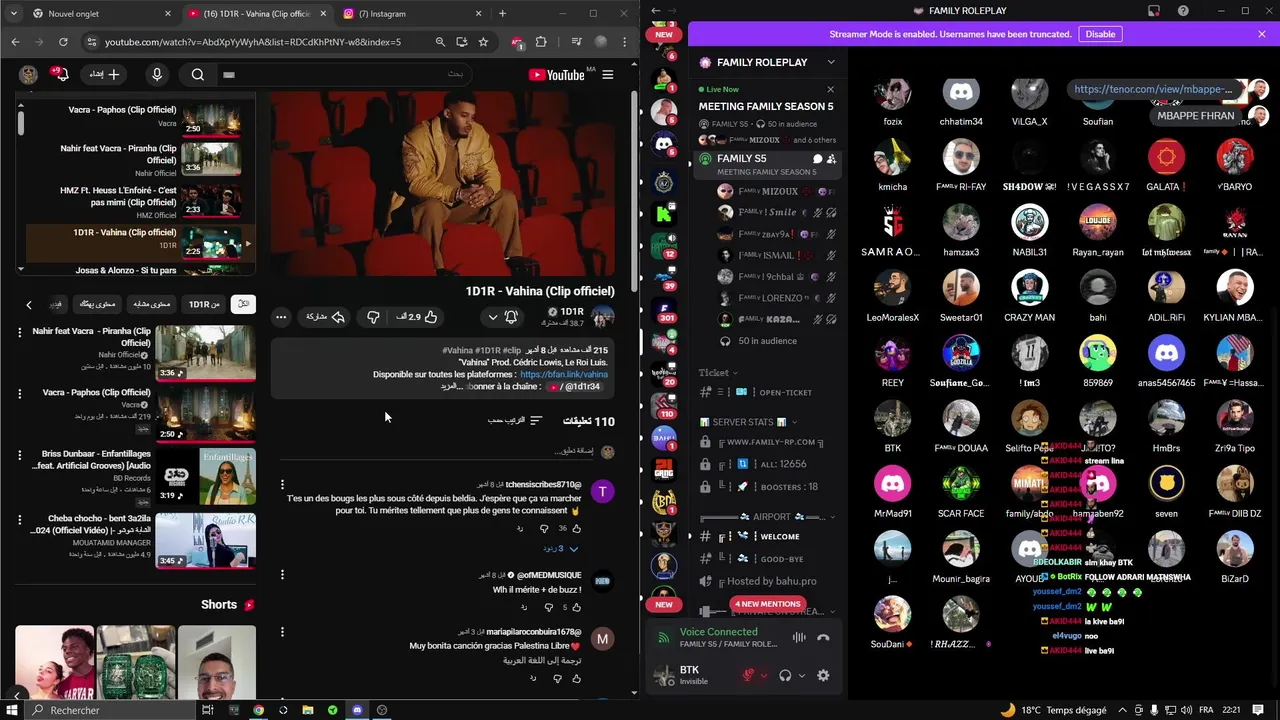The image size is (1280, 720).
Task: Switch to the Instagram browser tab
Action: coord(410,14)
